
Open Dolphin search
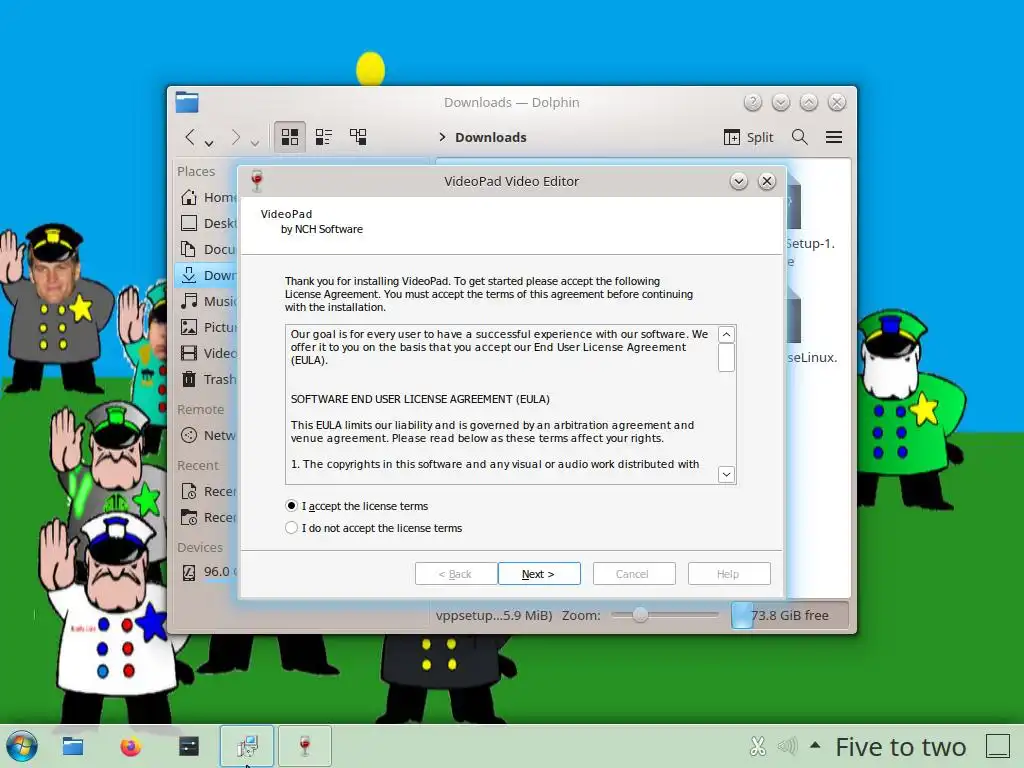(799, 137)
